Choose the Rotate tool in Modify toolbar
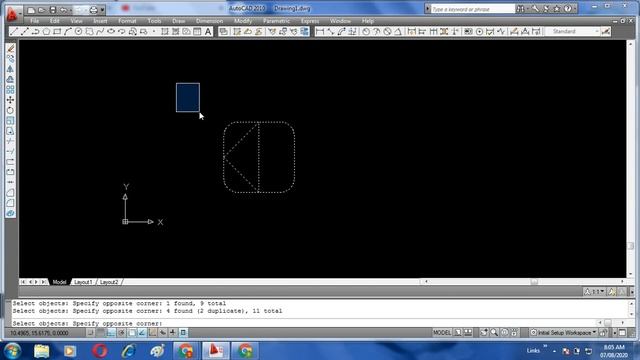This screenshot has width=640, height=360. 11,110
